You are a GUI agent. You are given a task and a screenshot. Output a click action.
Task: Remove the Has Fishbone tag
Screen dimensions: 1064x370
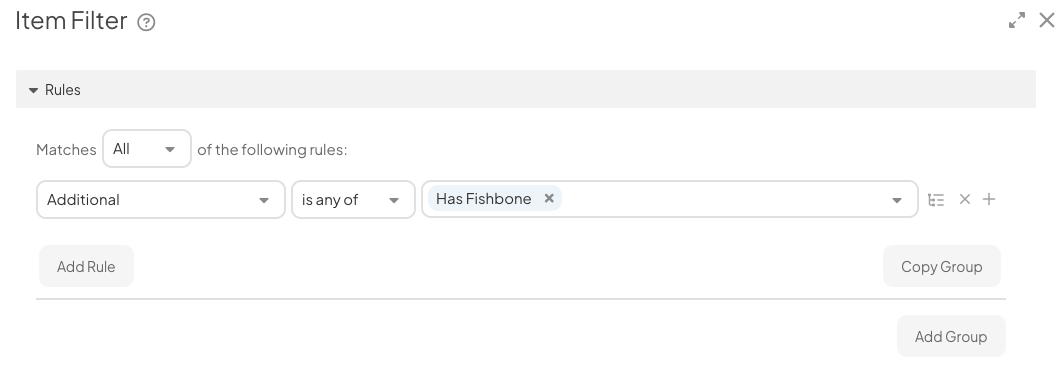(x=549, y=198)
